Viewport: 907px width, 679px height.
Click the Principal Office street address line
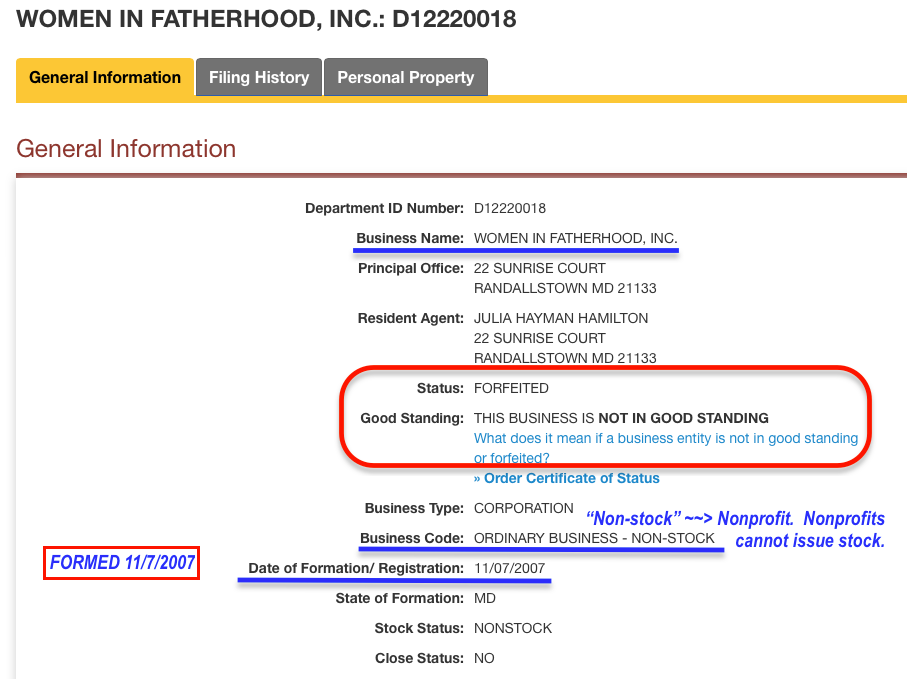pyautogui.click(x=539, y=268)
